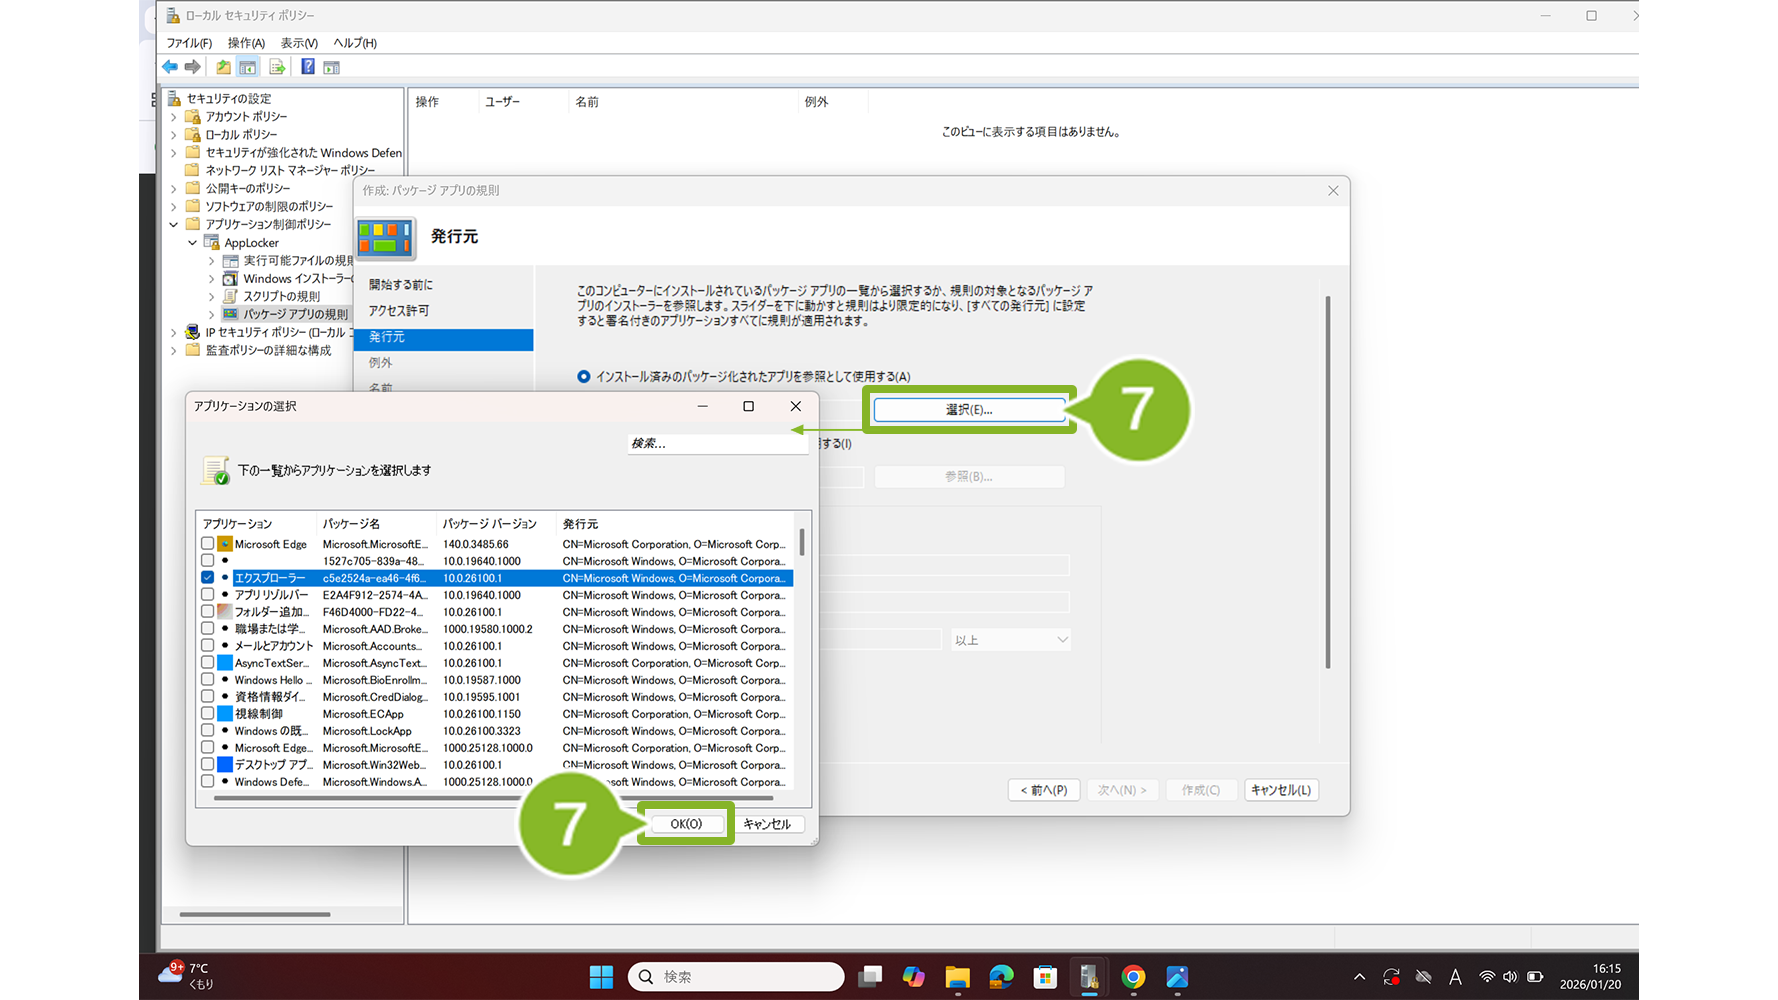Click the Up One Level folder icon
1778x1000 pixels.
[x=223, y=67]
